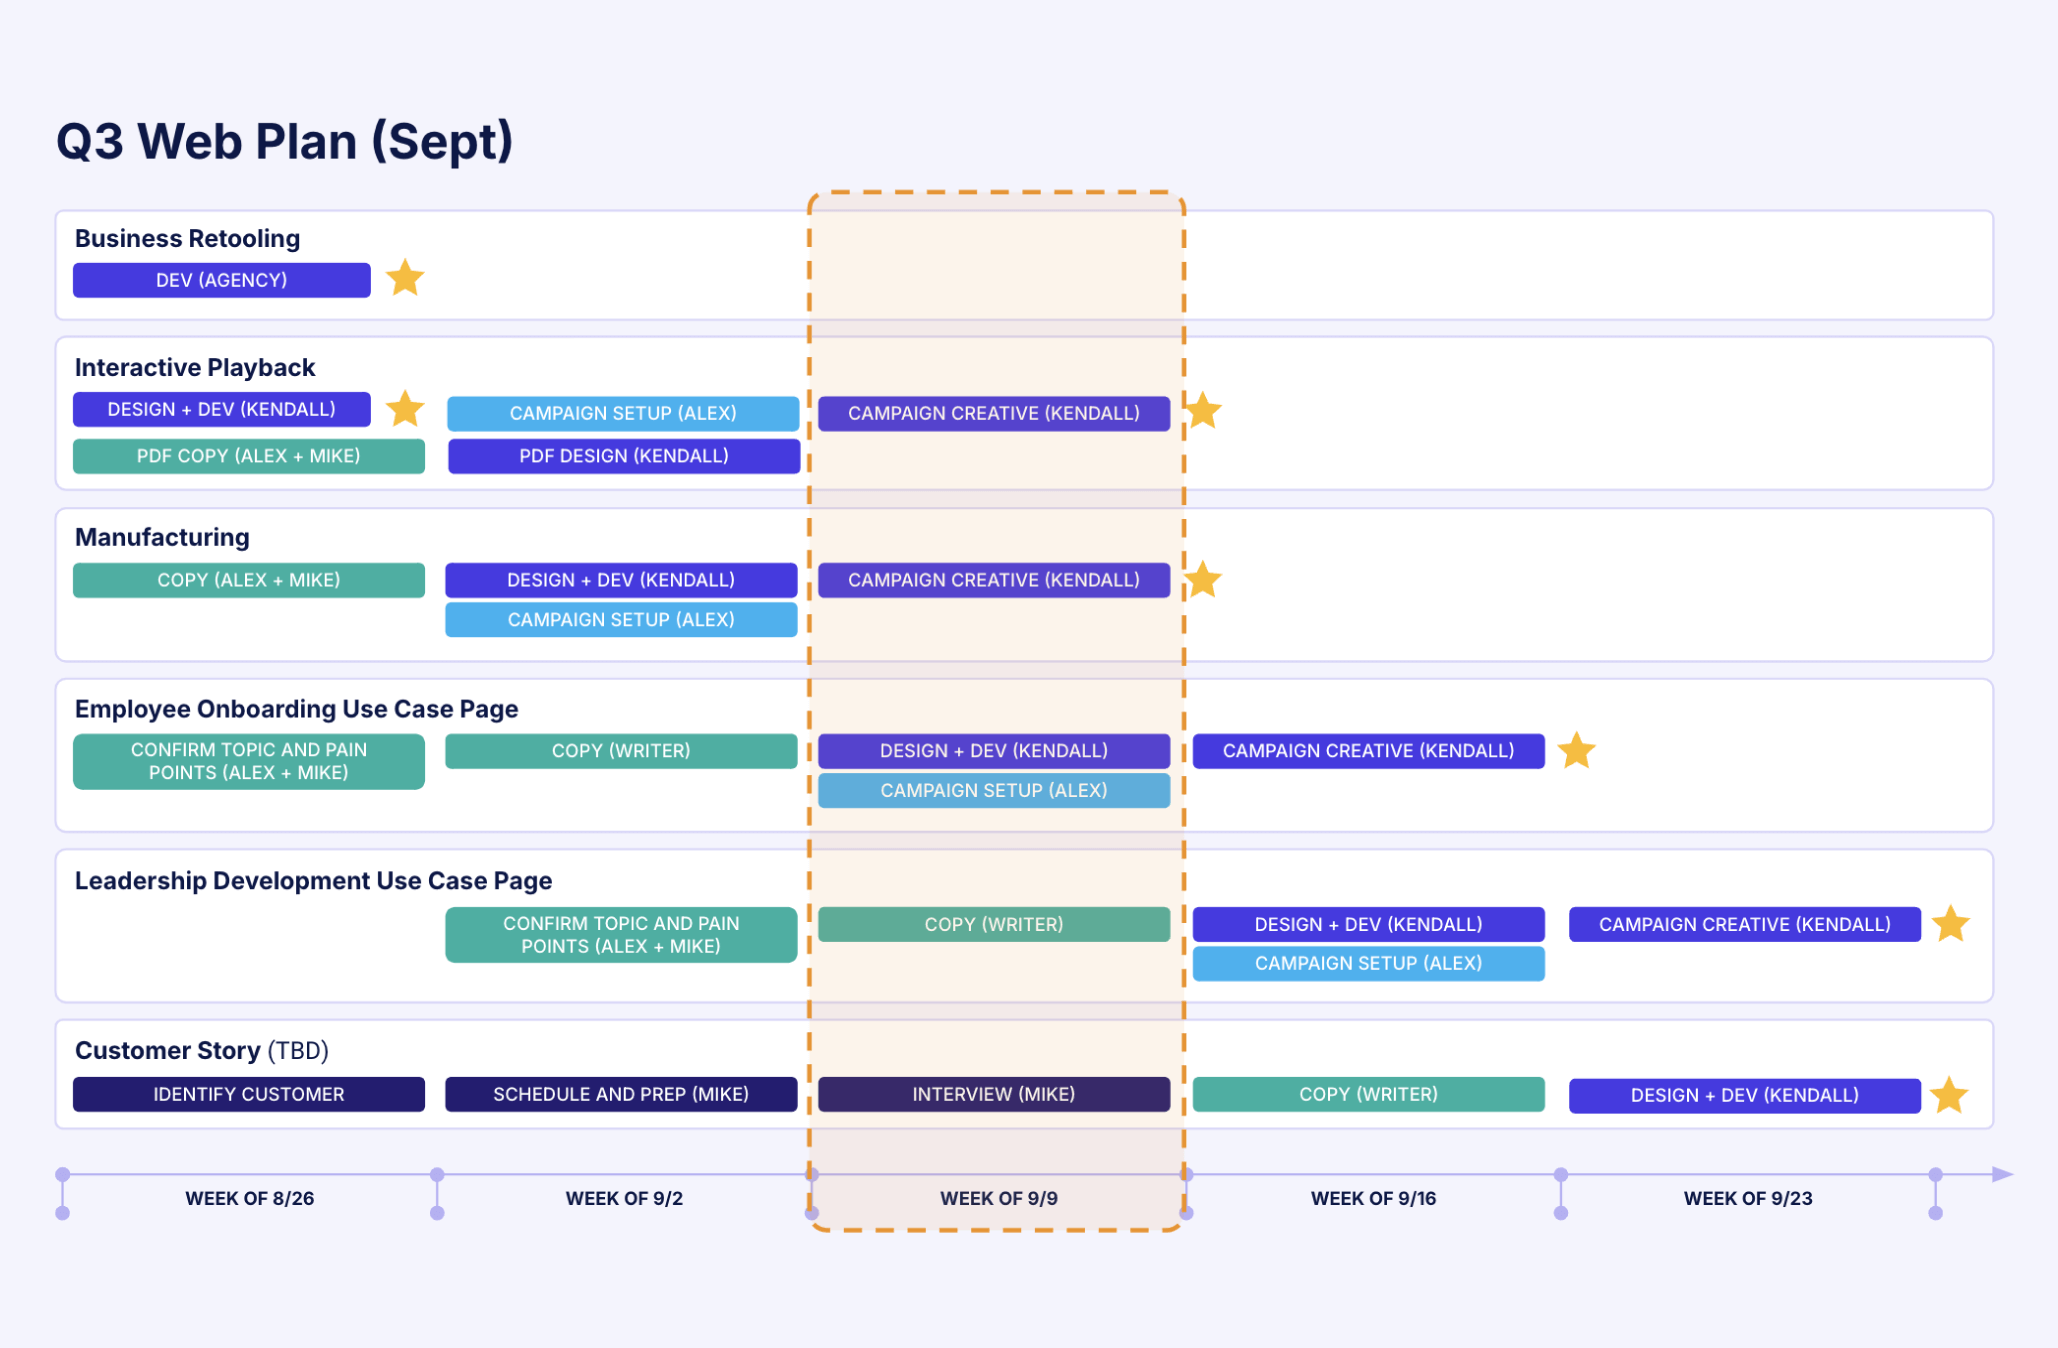Click SCHEDULE AND PREP (MIKE) bar

pyautogui.click(x=620, y=1094)
